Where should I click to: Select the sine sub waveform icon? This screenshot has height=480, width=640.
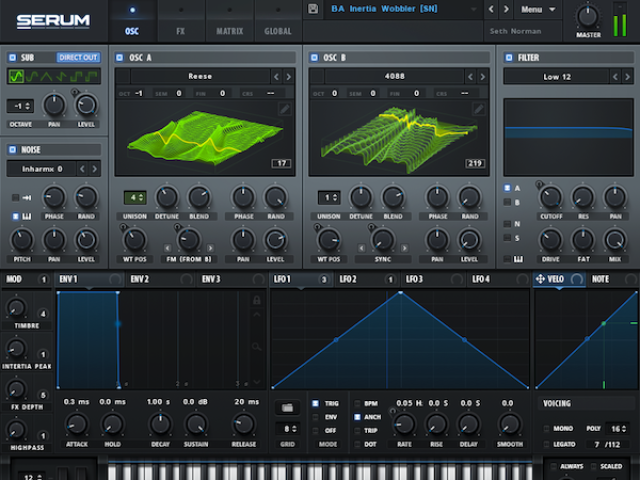point(16,76)
